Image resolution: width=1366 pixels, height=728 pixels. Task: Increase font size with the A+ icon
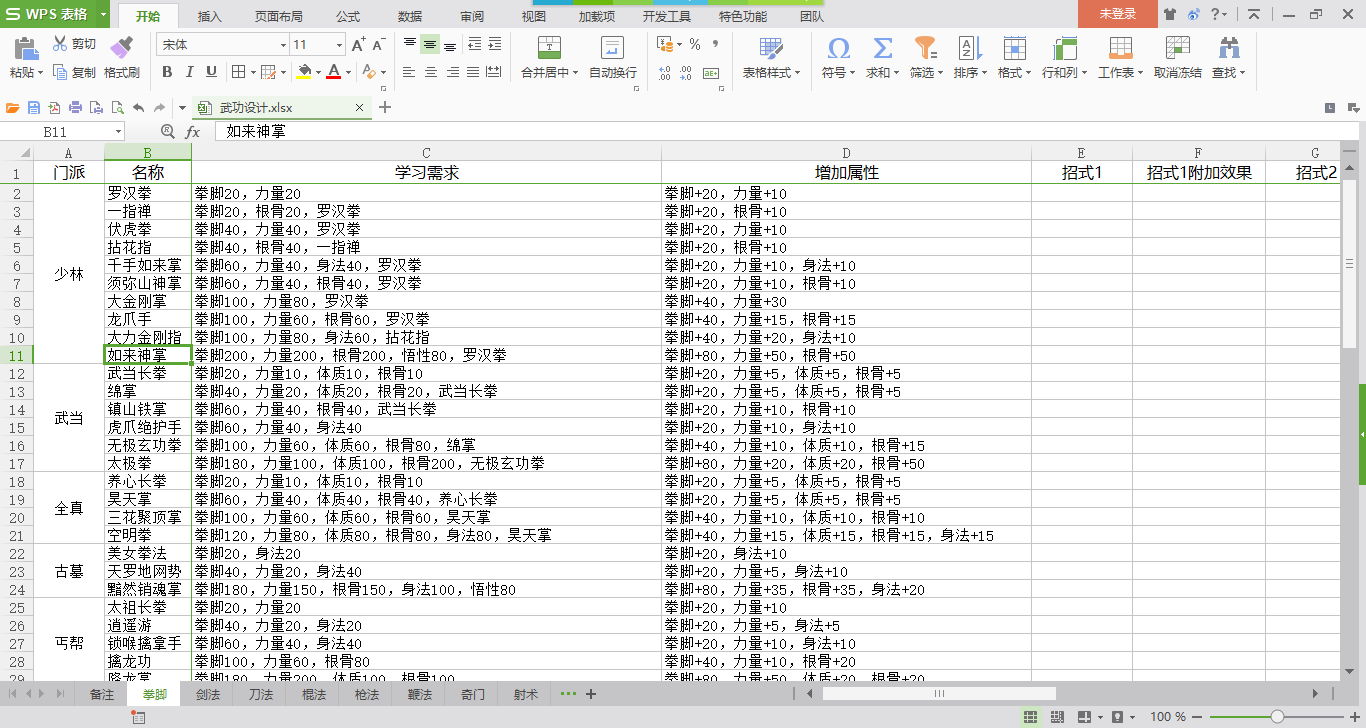tap(358, 45)
